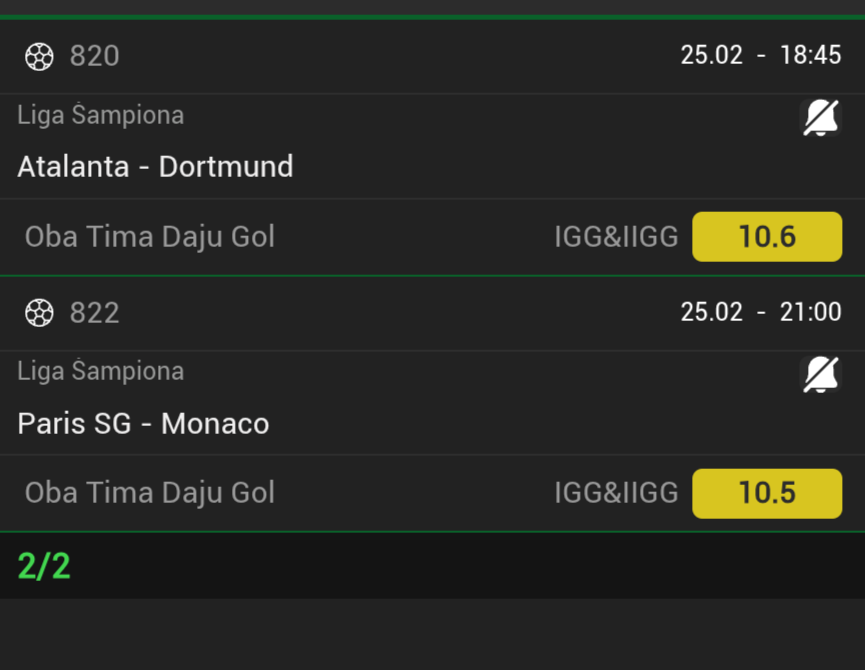Click Oba Tima Daju Gol for Atalanta match

(x=149, y=237)
